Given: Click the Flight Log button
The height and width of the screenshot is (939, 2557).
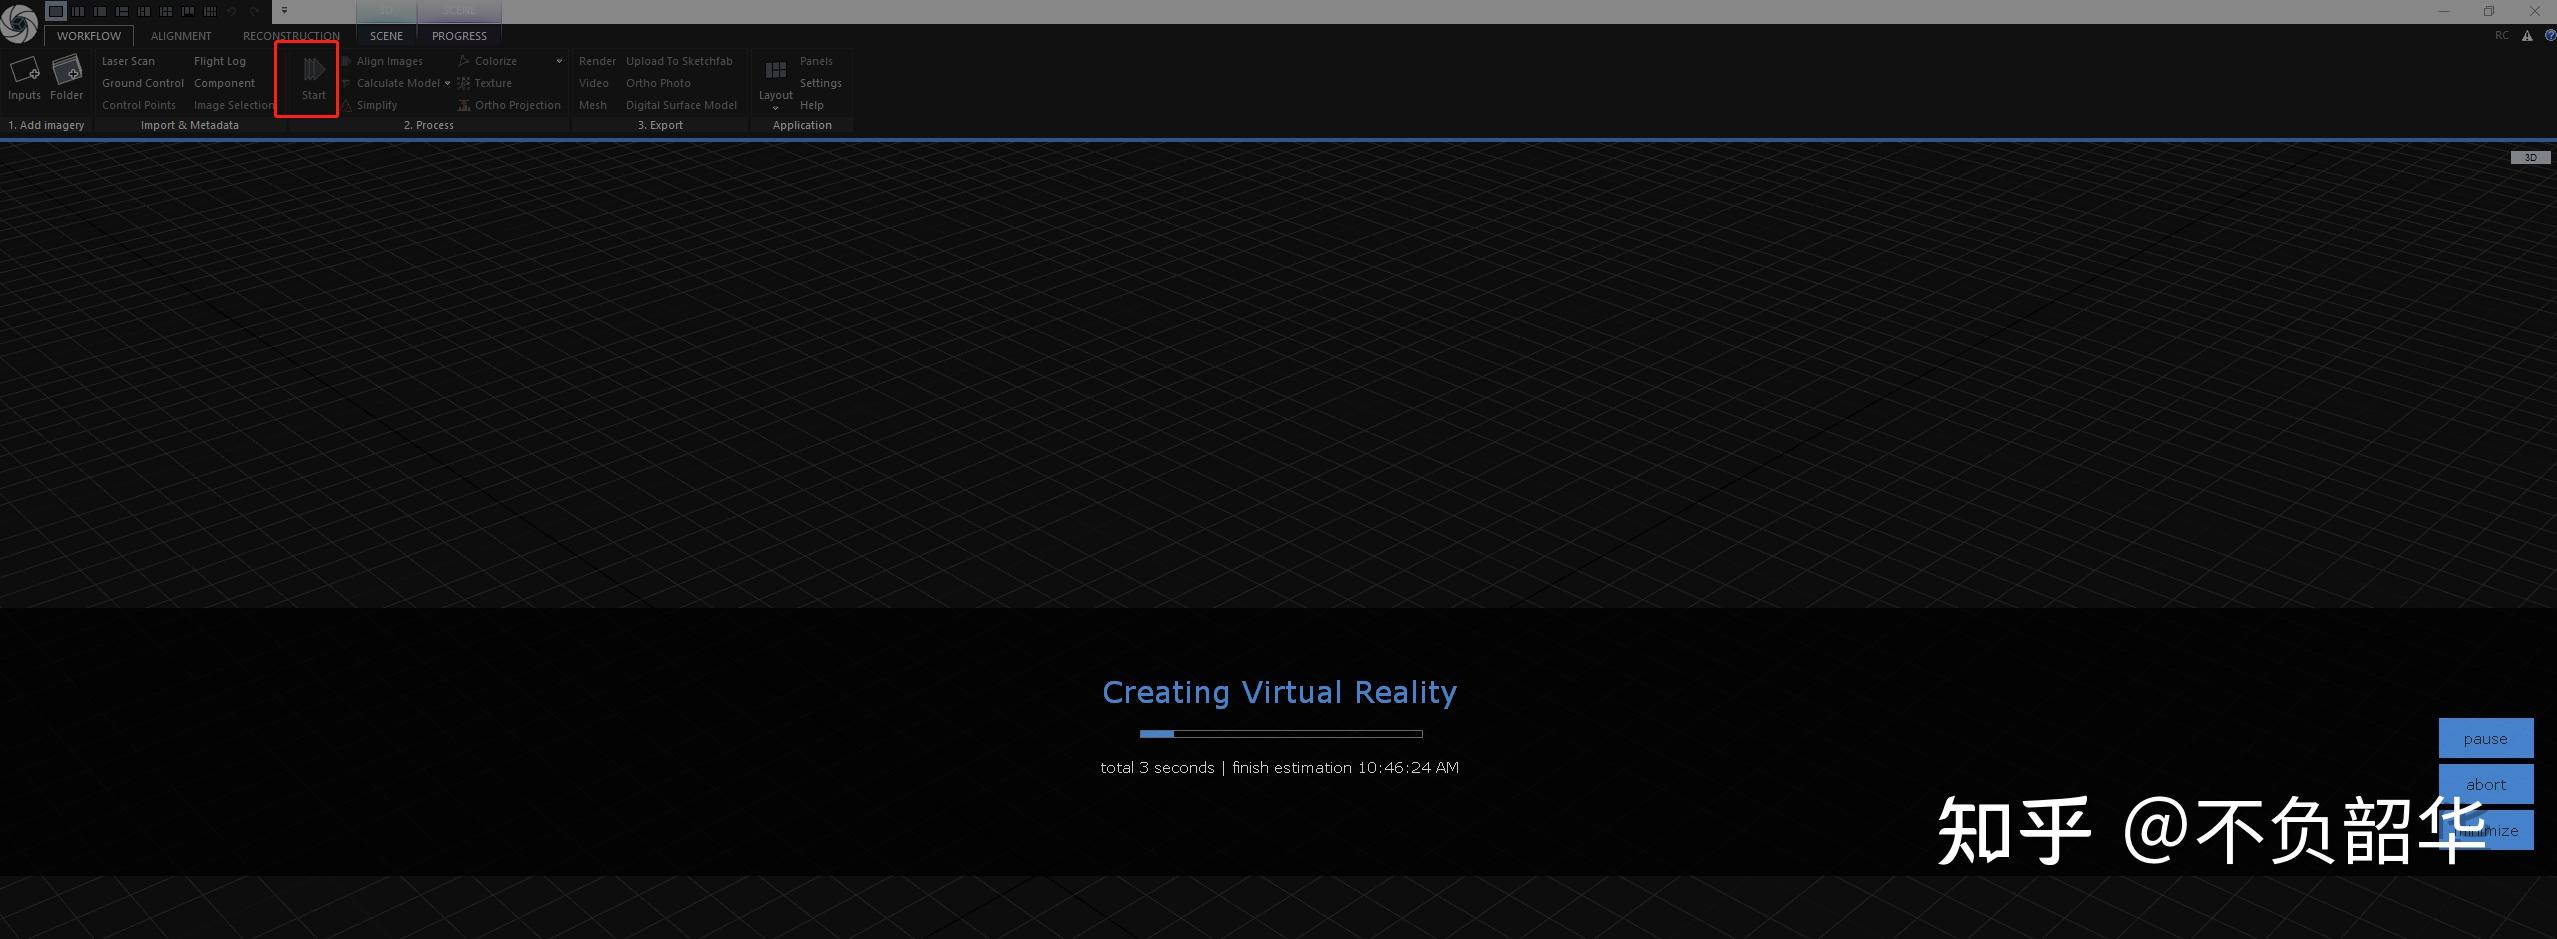Looking at the screenshot, I should (x=219, y=61).
